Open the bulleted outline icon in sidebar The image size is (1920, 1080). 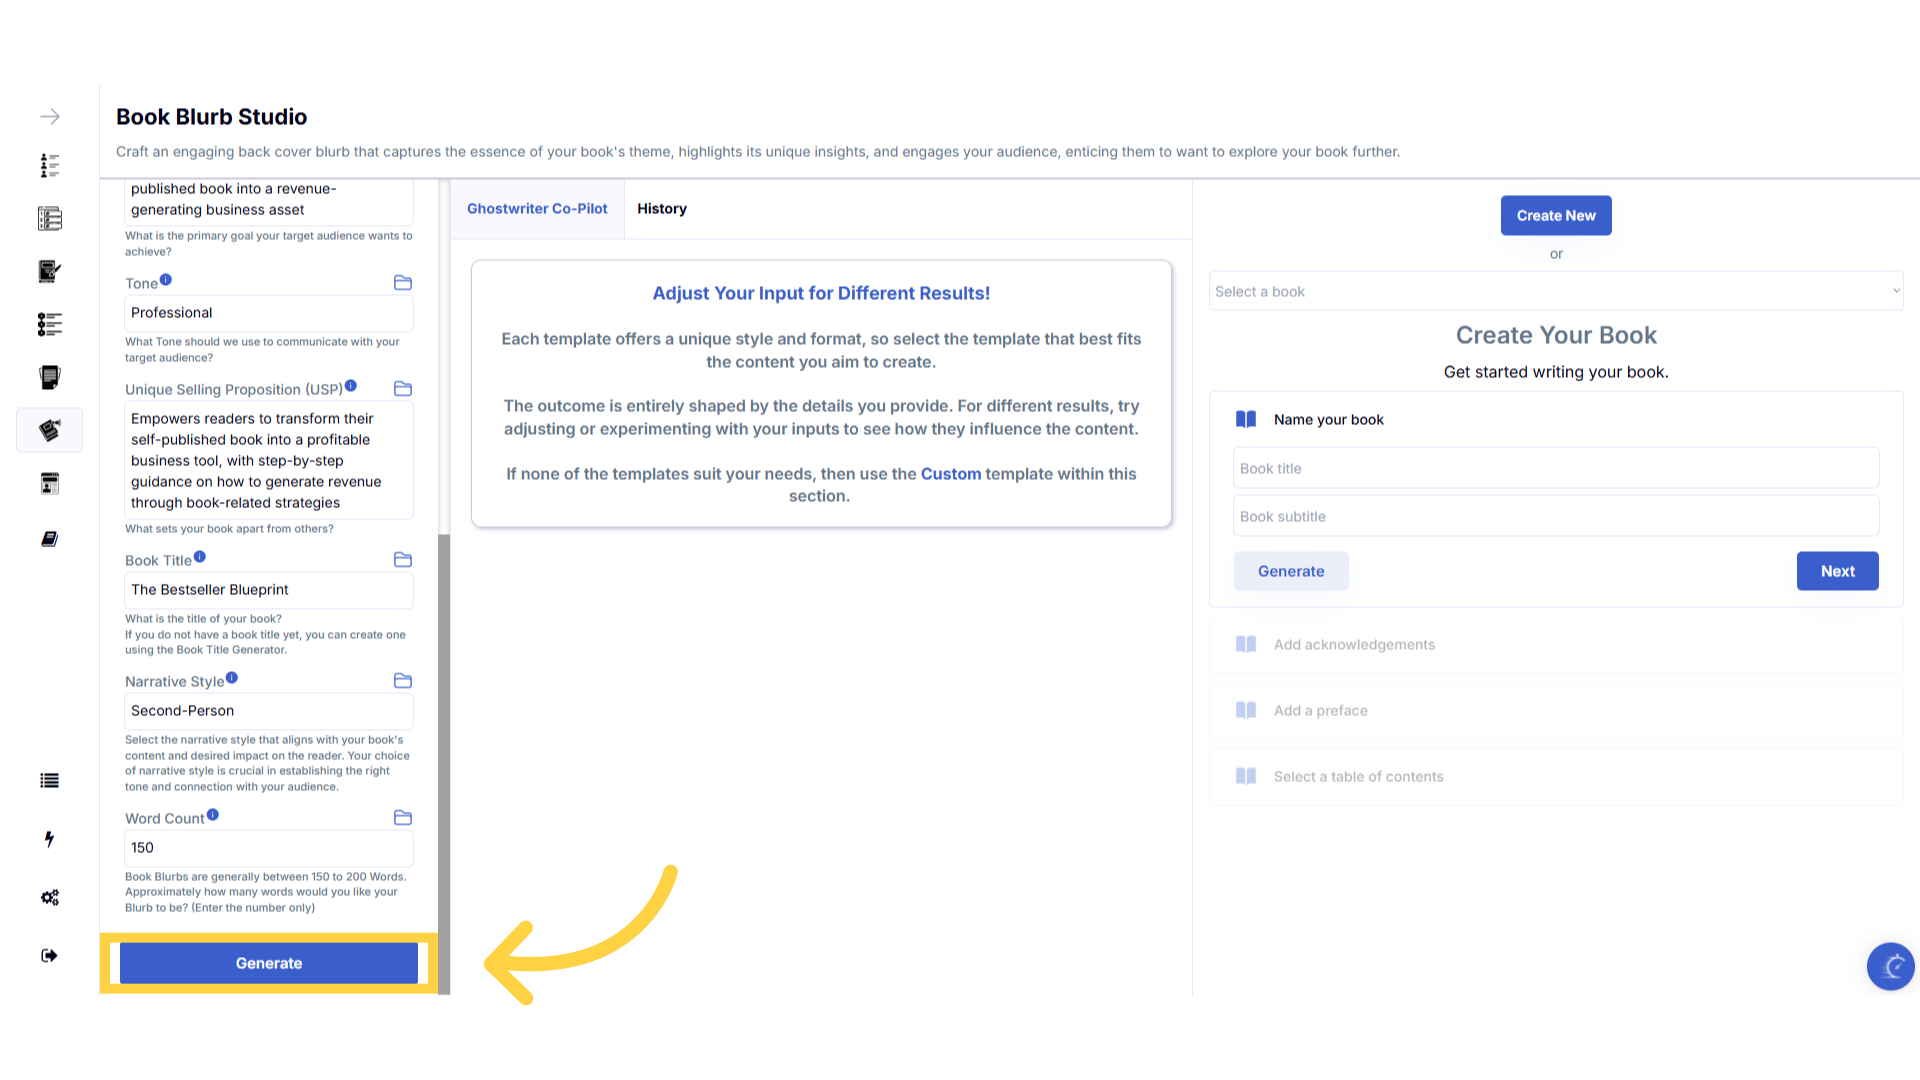50,324
